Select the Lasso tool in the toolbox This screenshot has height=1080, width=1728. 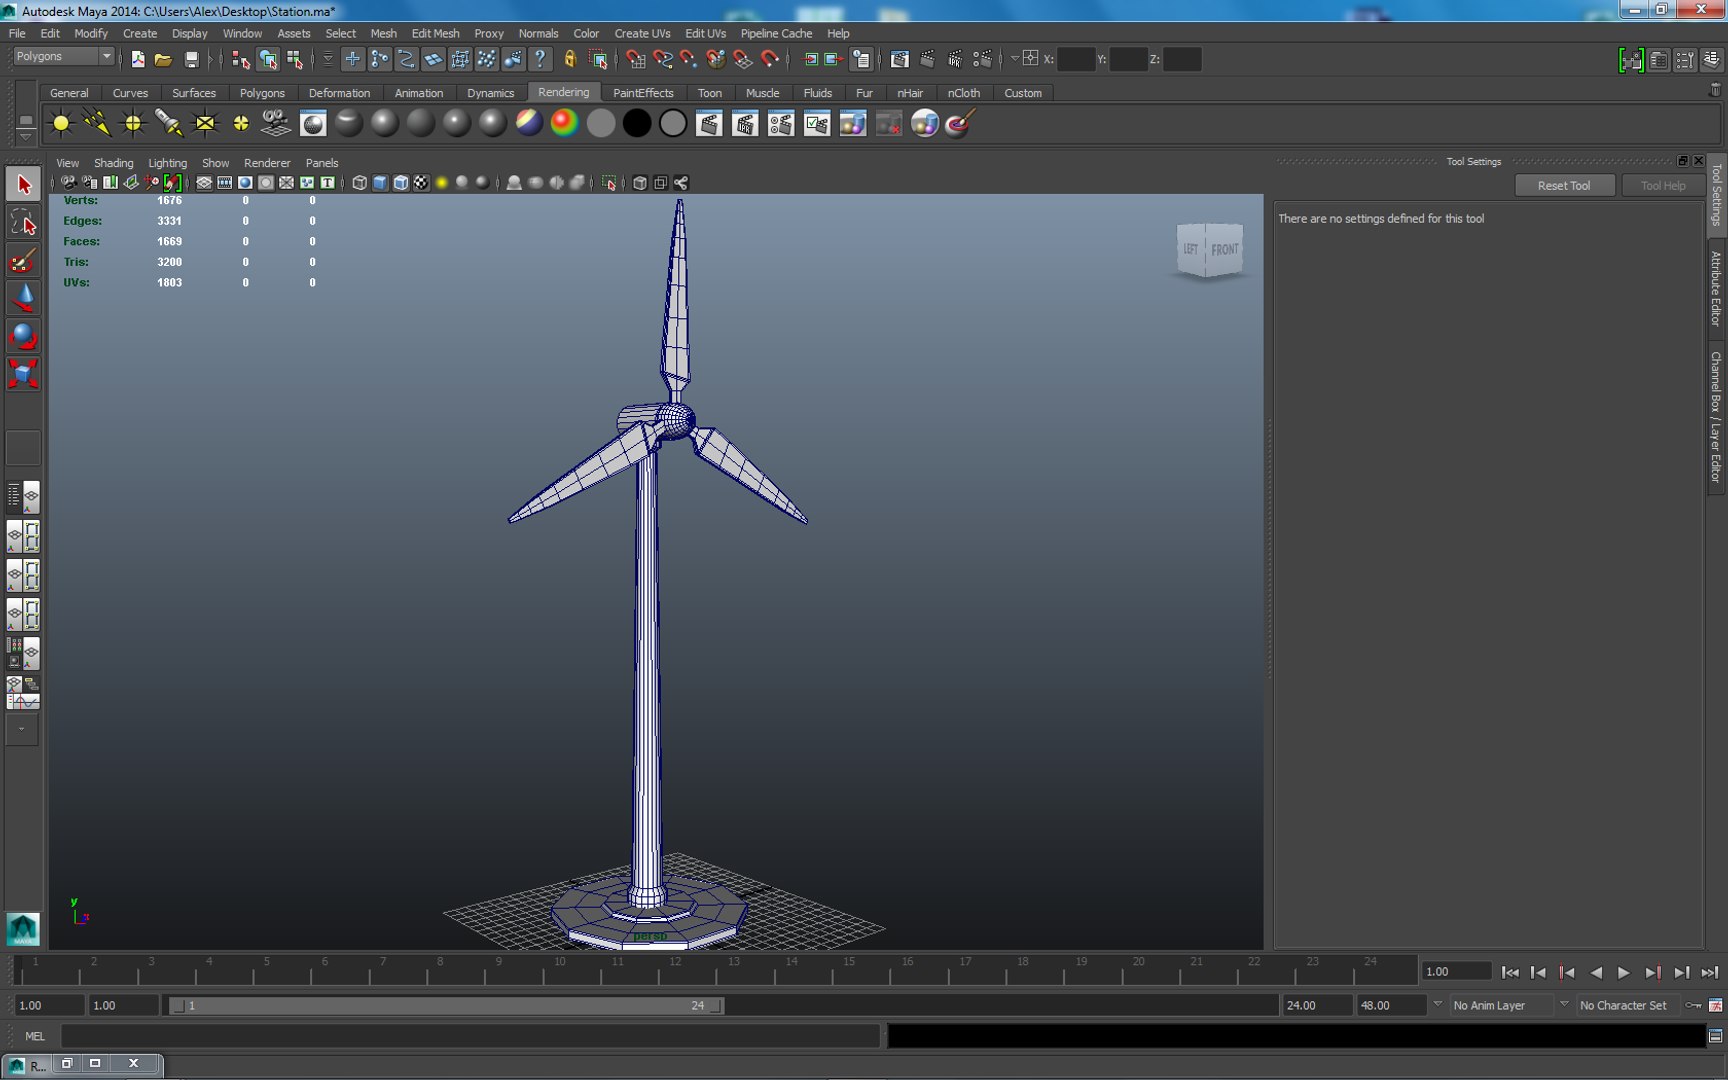coord(23,222)
